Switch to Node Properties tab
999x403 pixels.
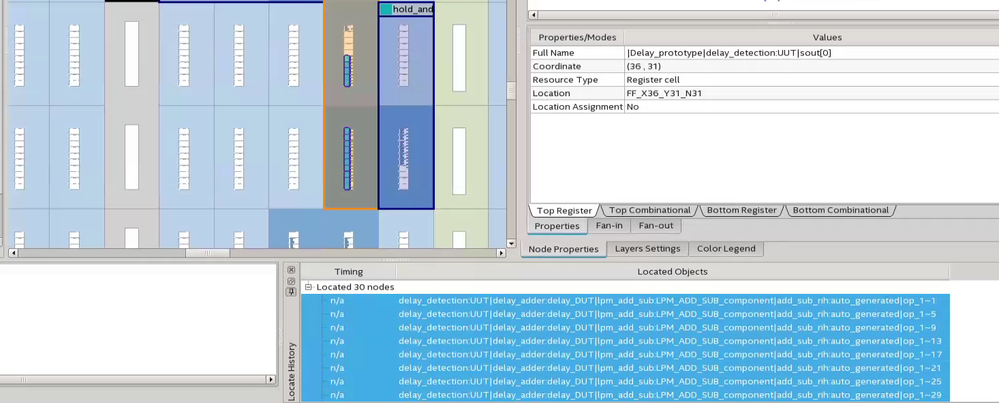563,249
